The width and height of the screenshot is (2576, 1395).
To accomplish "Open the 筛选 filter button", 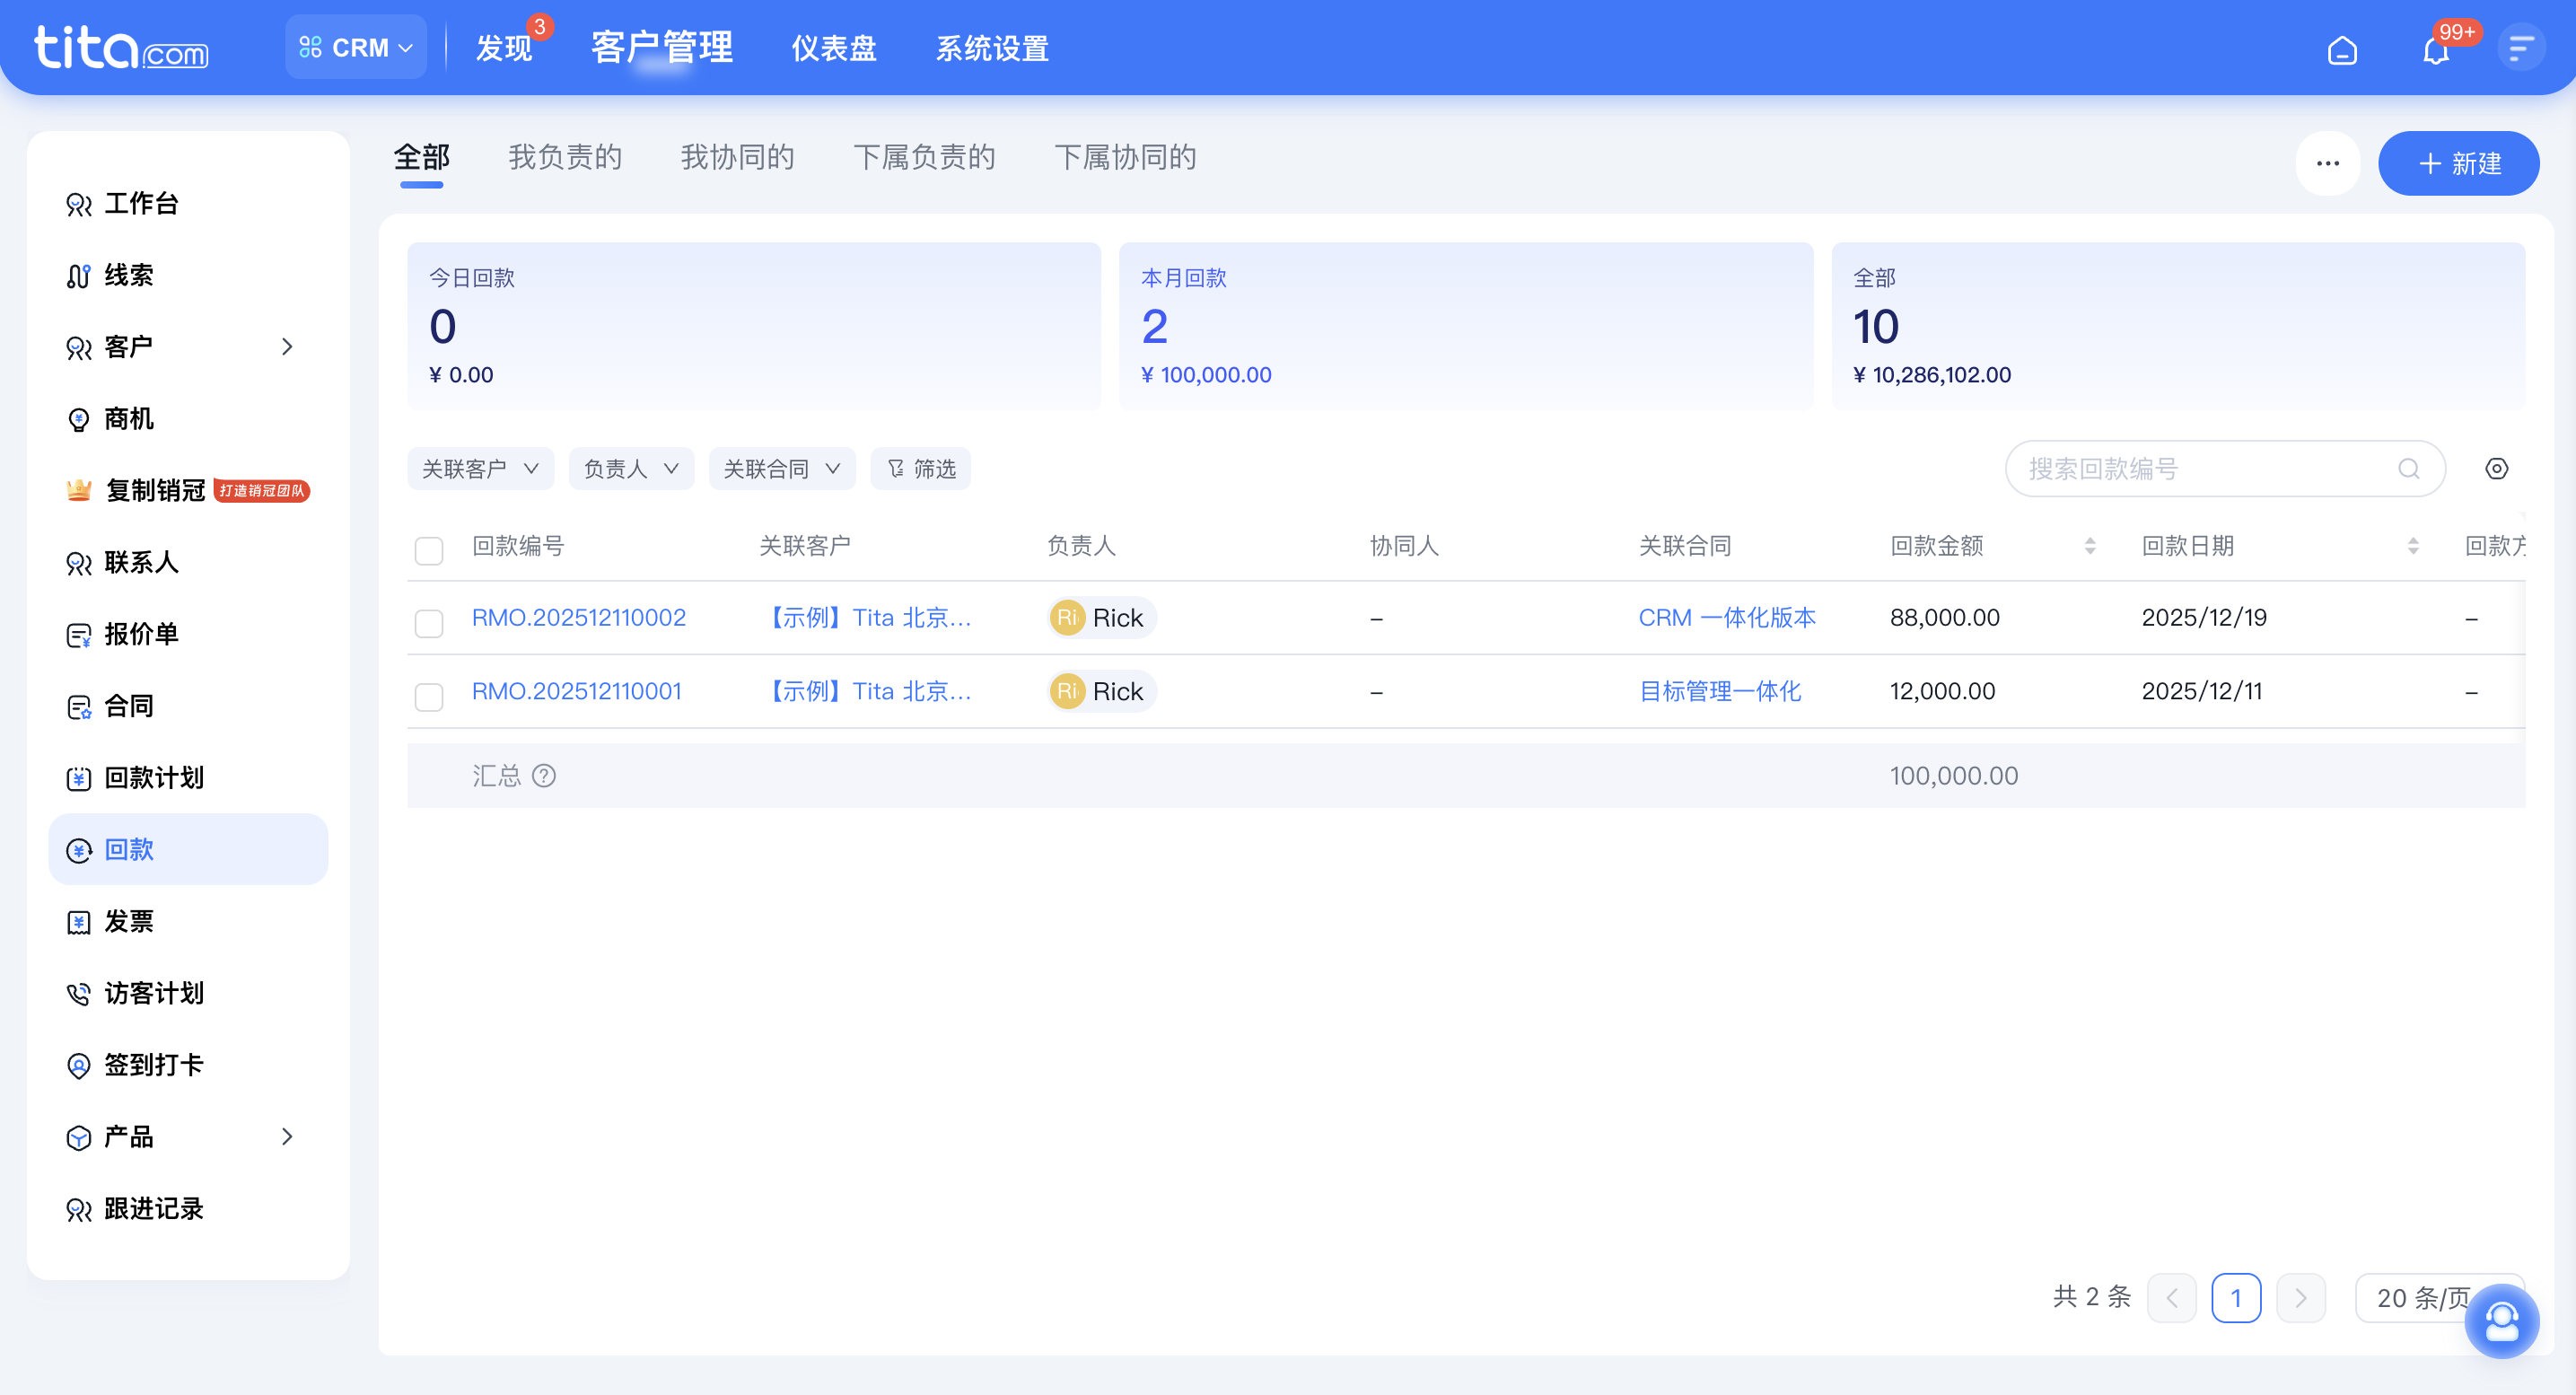I will pos(920,468).
